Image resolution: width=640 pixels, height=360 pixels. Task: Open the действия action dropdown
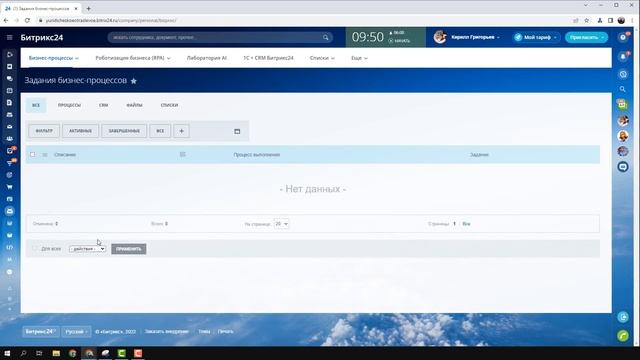pos(87,249)
